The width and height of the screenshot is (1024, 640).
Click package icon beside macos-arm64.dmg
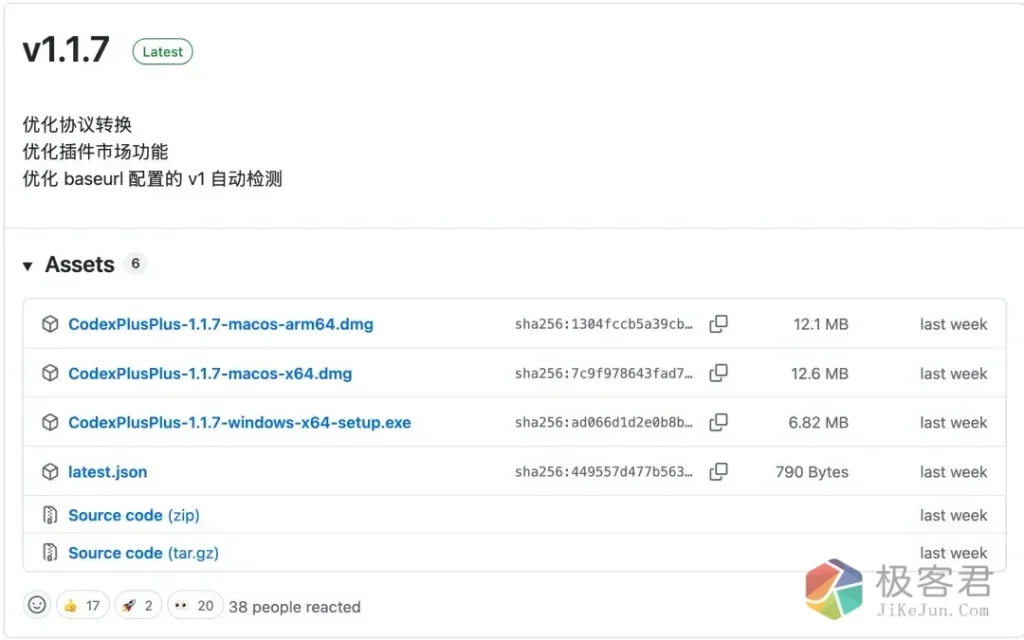tap(50, 324)
